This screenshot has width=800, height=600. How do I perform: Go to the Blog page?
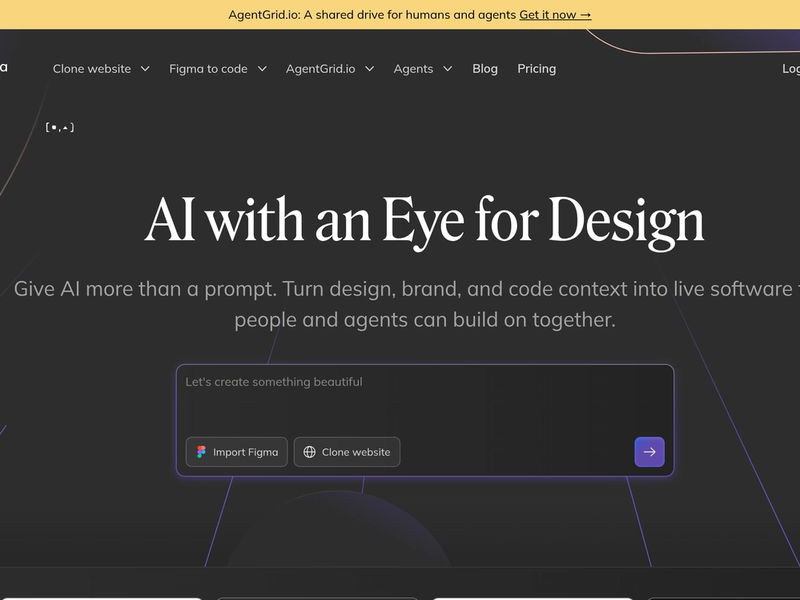(485, 69)
